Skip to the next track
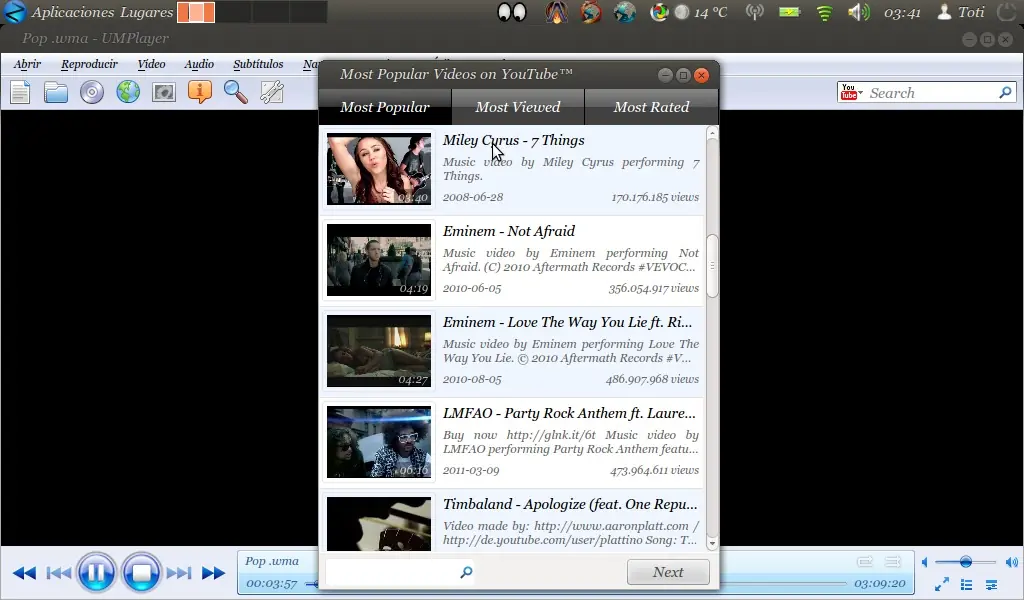1024x600 pixels. click(178, 573)
